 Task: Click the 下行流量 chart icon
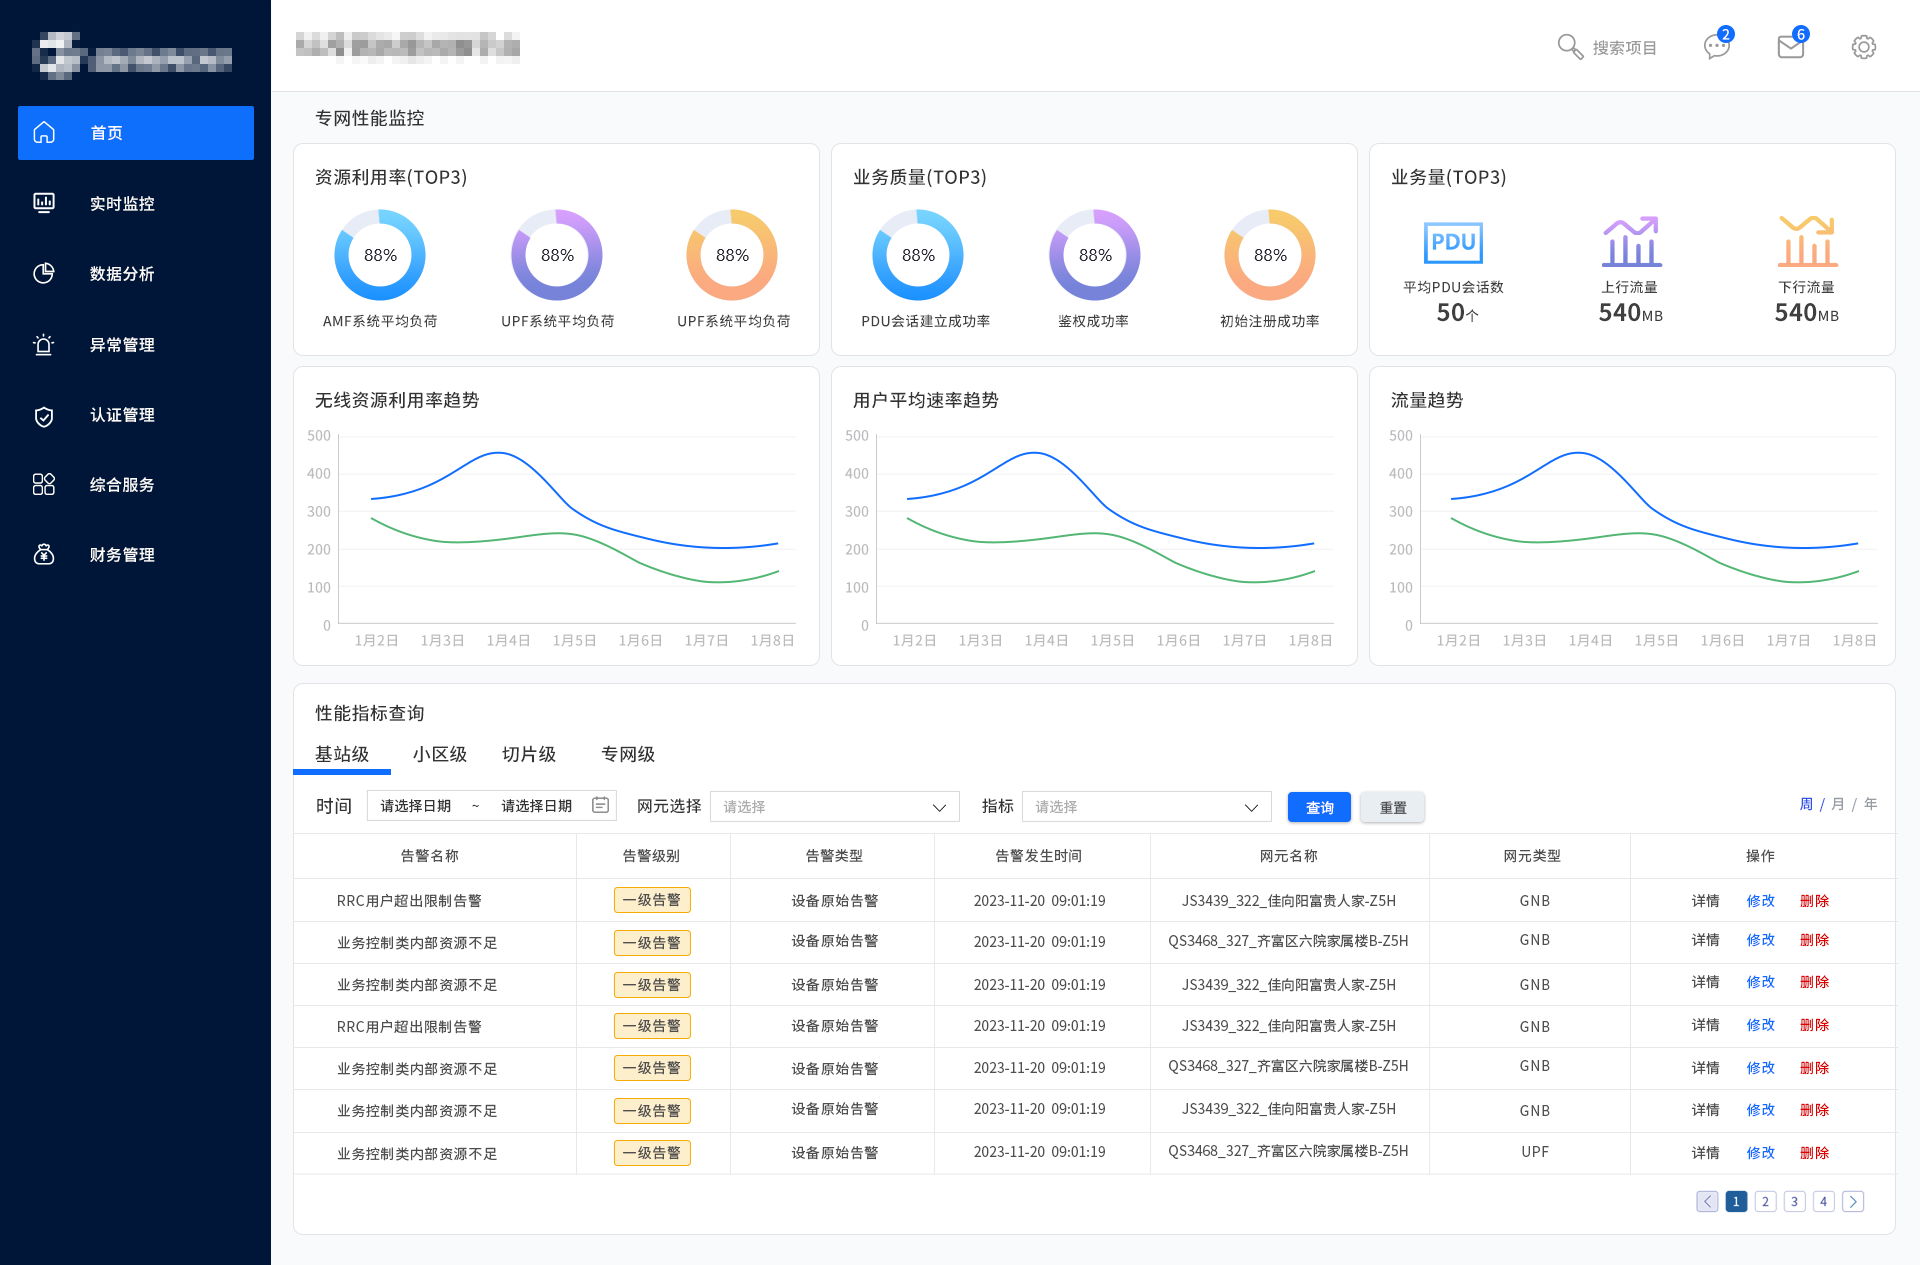1807,241
